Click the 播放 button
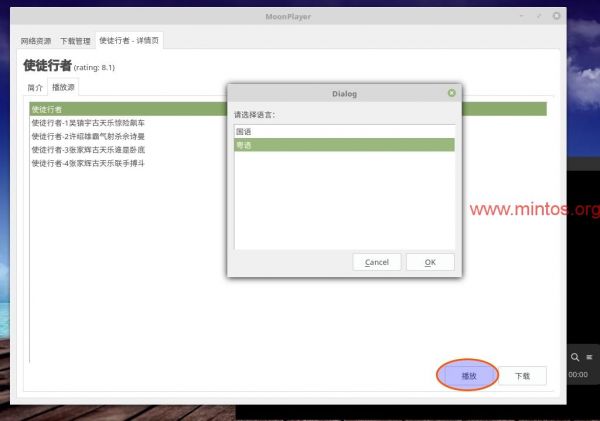The image size is (600, 421). pos(468,376)
